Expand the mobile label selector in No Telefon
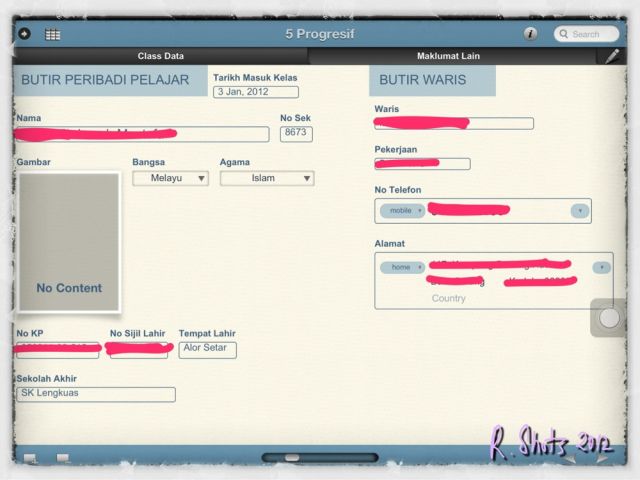 pos(403,211)
